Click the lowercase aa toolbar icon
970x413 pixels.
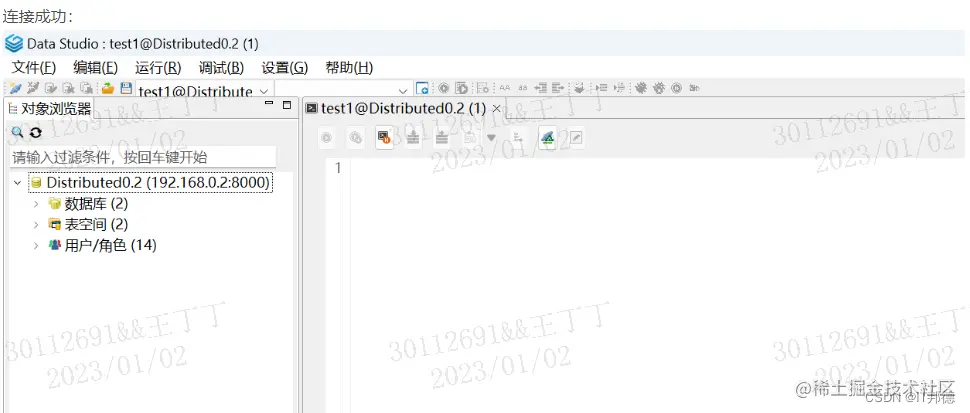523,88
